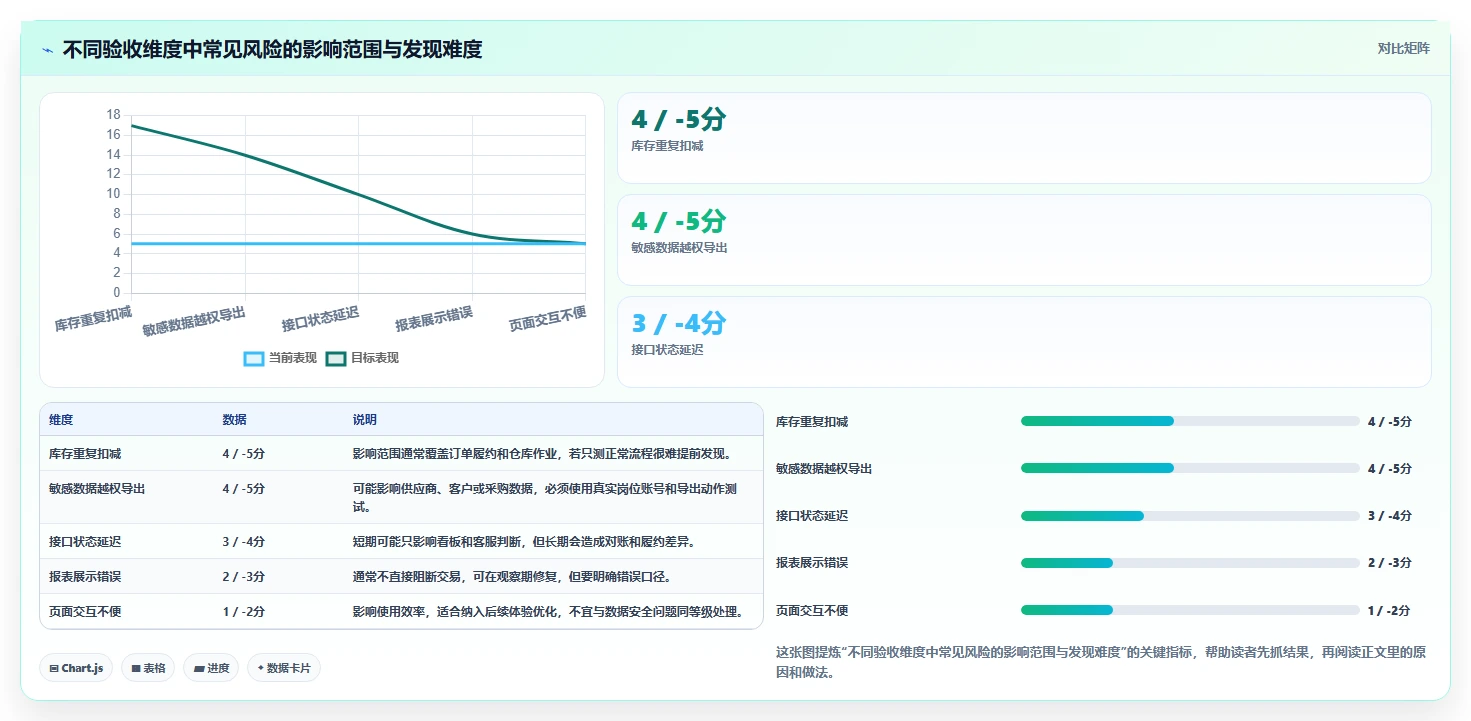Select 报表展示错误 cell in the table
This screenshot has width=1471, height=721.
pyautogui.click(x=85, y=577)
